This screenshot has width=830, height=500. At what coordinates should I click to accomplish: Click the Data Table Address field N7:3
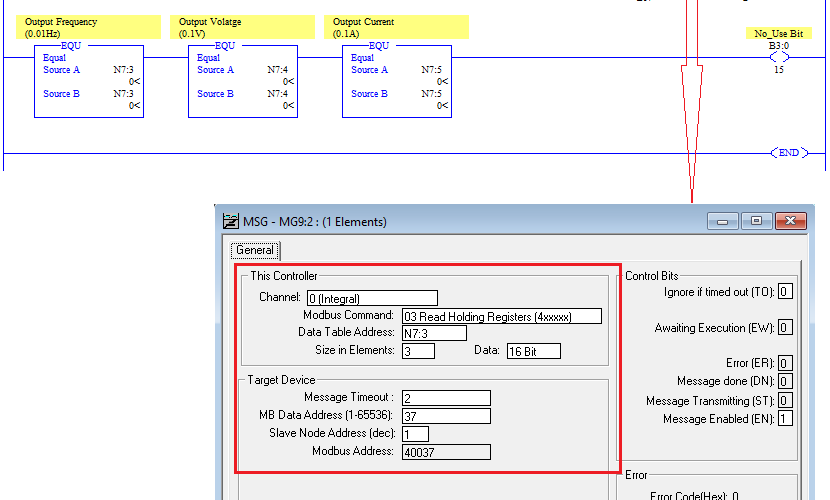click(x=434, y=333)
